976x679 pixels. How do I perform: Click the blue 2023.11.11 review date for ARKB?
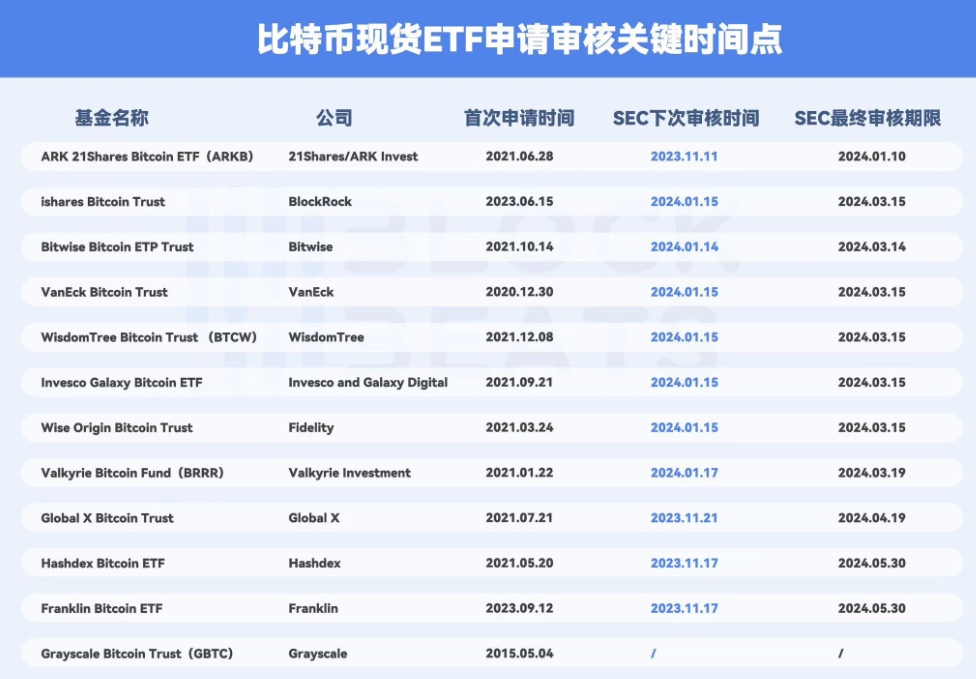[x=685, y=156]
